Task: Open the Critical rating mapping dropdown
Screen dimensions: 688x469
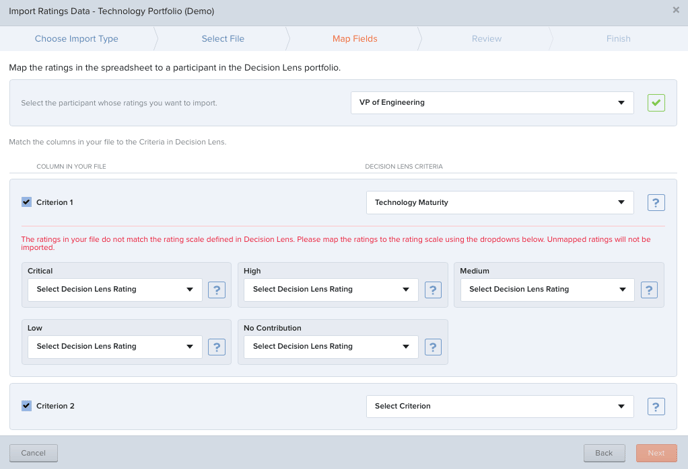Action: pos(115,290)
